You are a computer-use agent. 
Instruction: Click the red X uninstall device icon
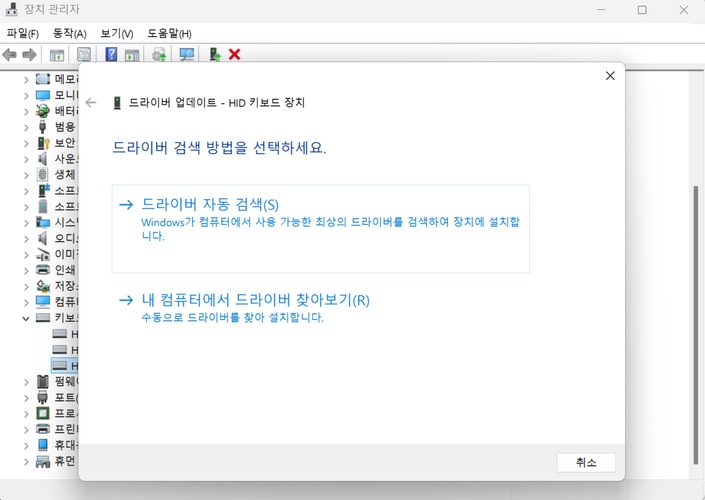click(x=234, y=54)
